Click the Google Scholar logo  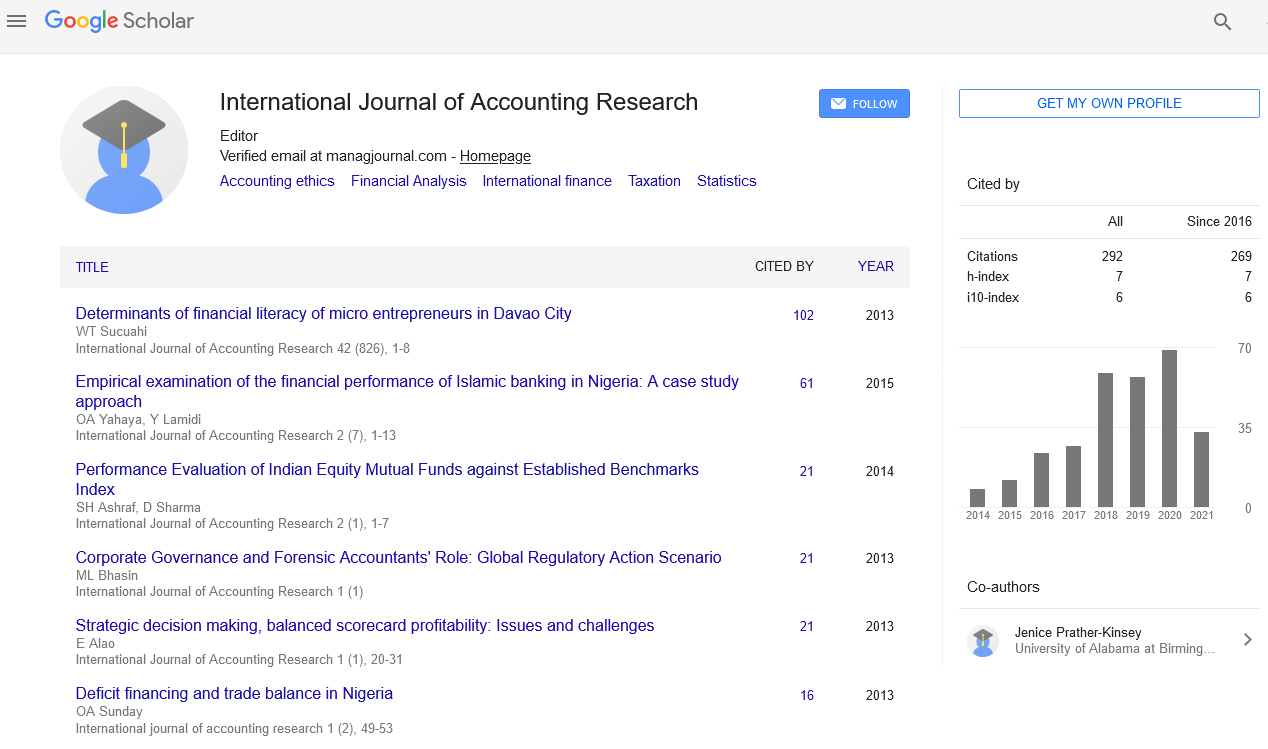(x=119, y=21)
